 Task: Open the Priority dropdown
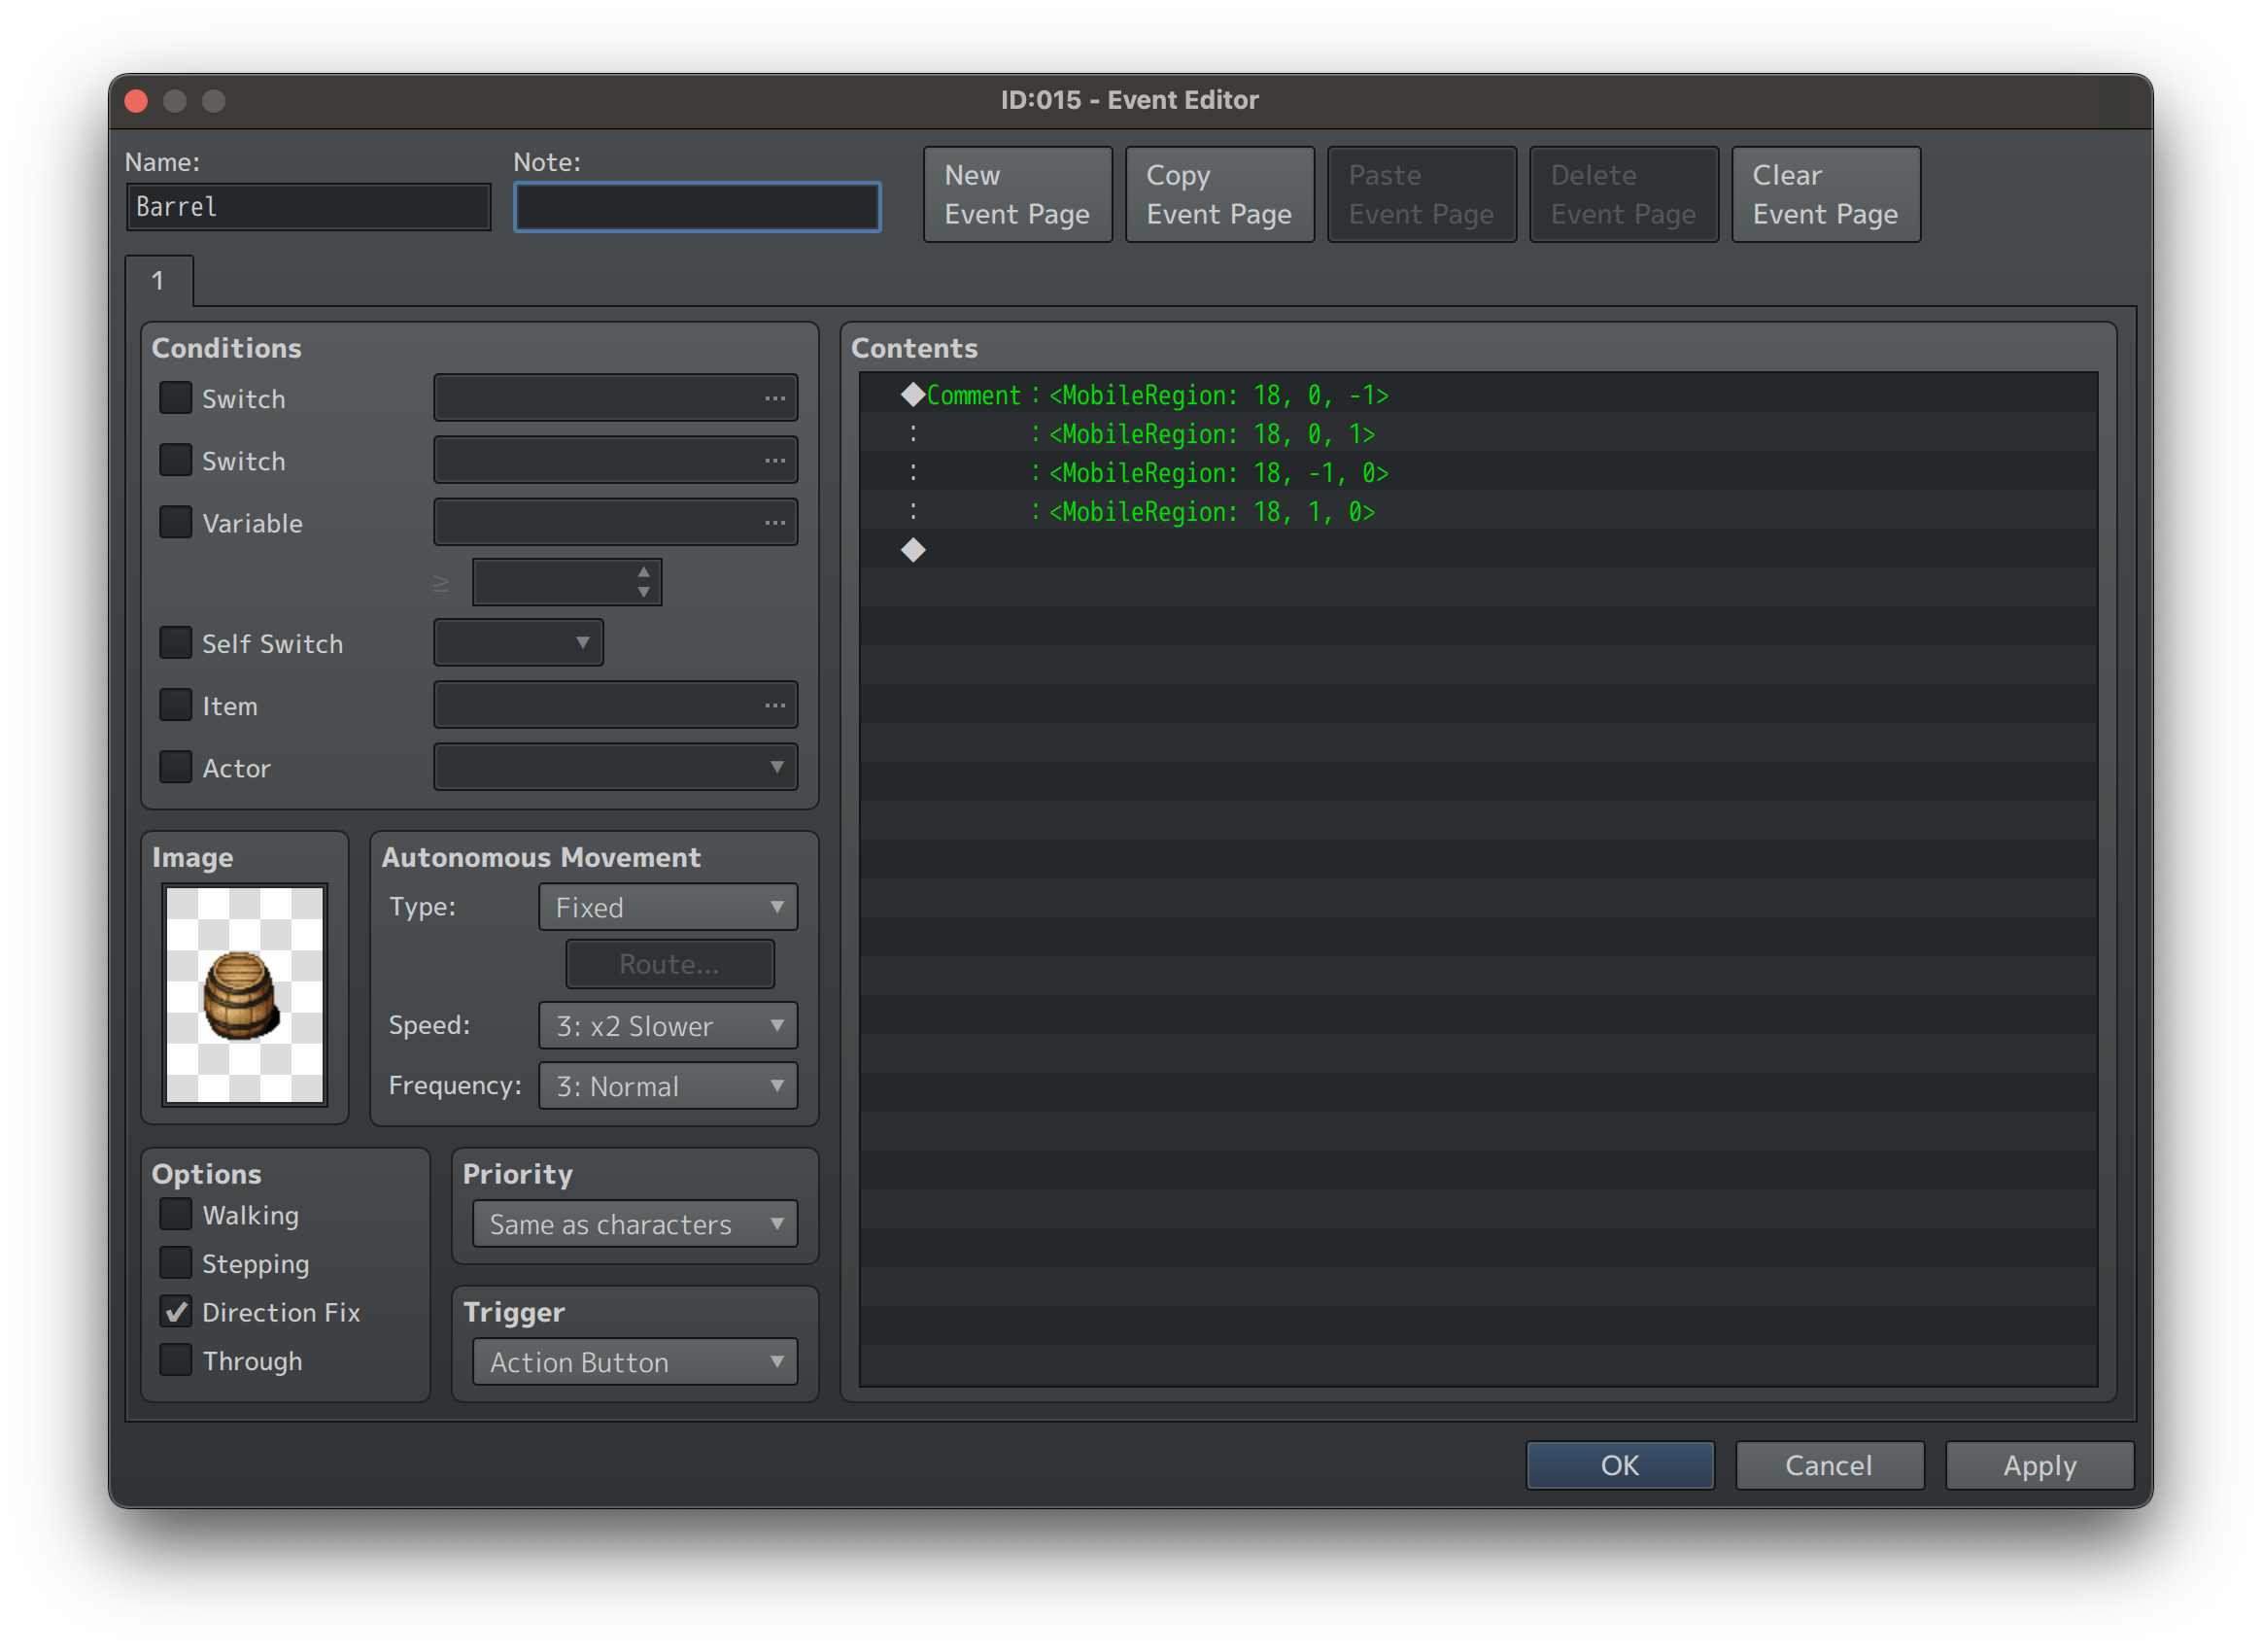pyautogui.click(x=635, y=1224)
